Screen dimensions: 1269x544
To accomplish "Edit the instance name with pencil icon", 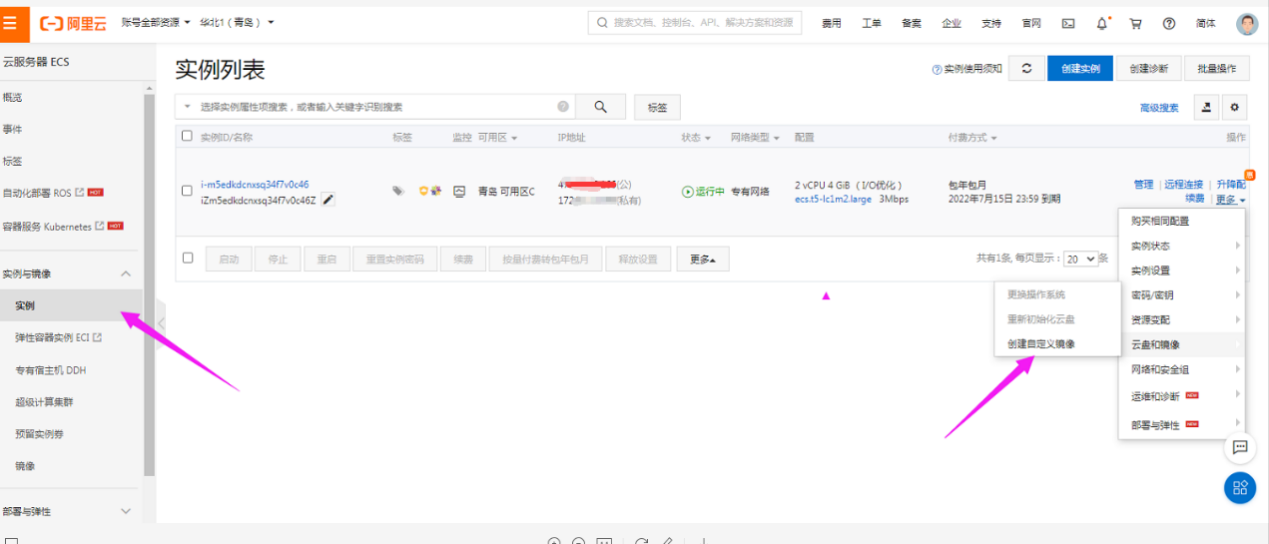I will [x=327, y=199].
